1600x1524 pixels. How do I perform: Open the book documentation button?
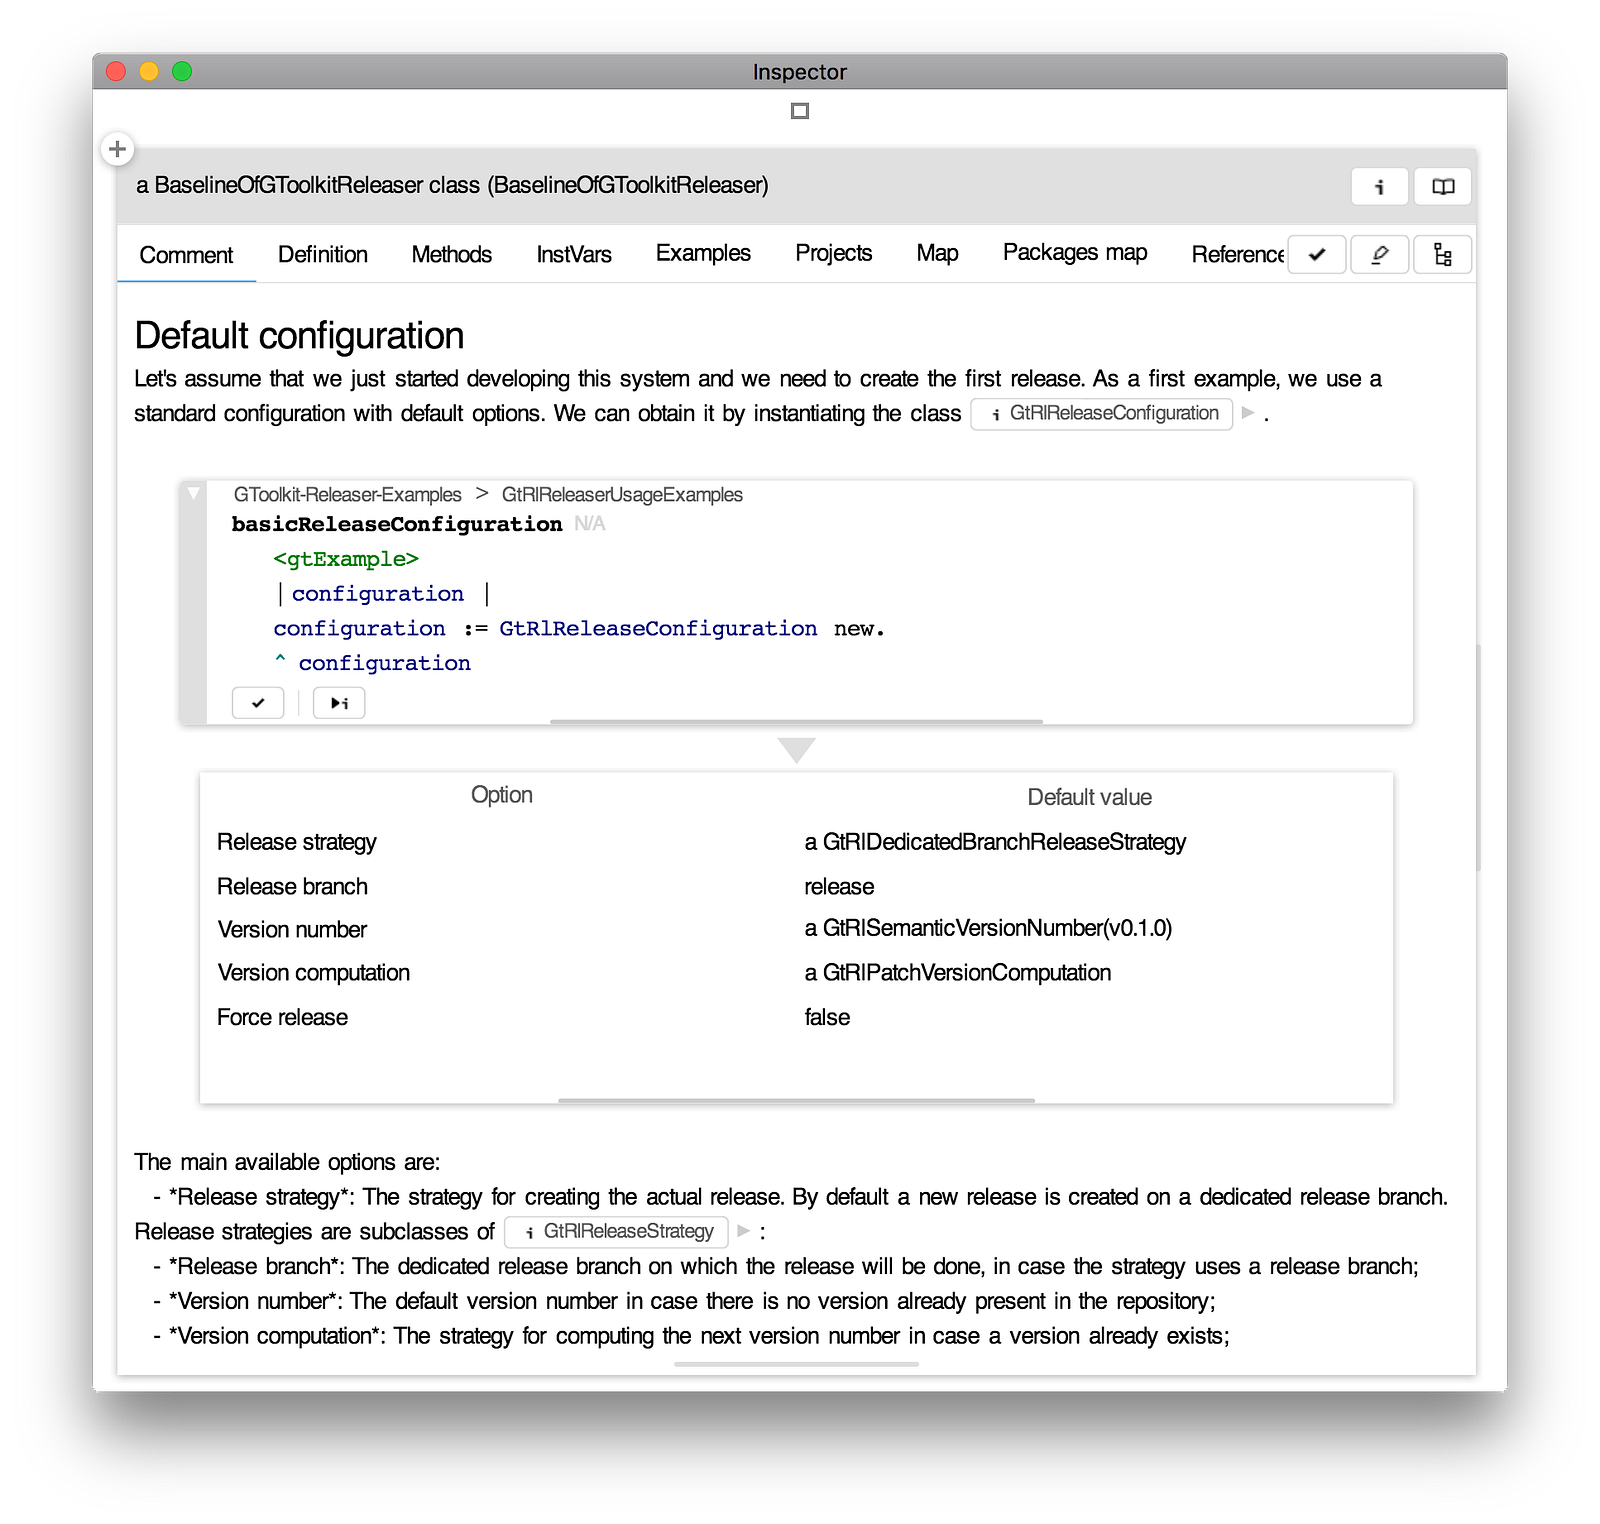pyautogui.click(x=1442, y=186)
